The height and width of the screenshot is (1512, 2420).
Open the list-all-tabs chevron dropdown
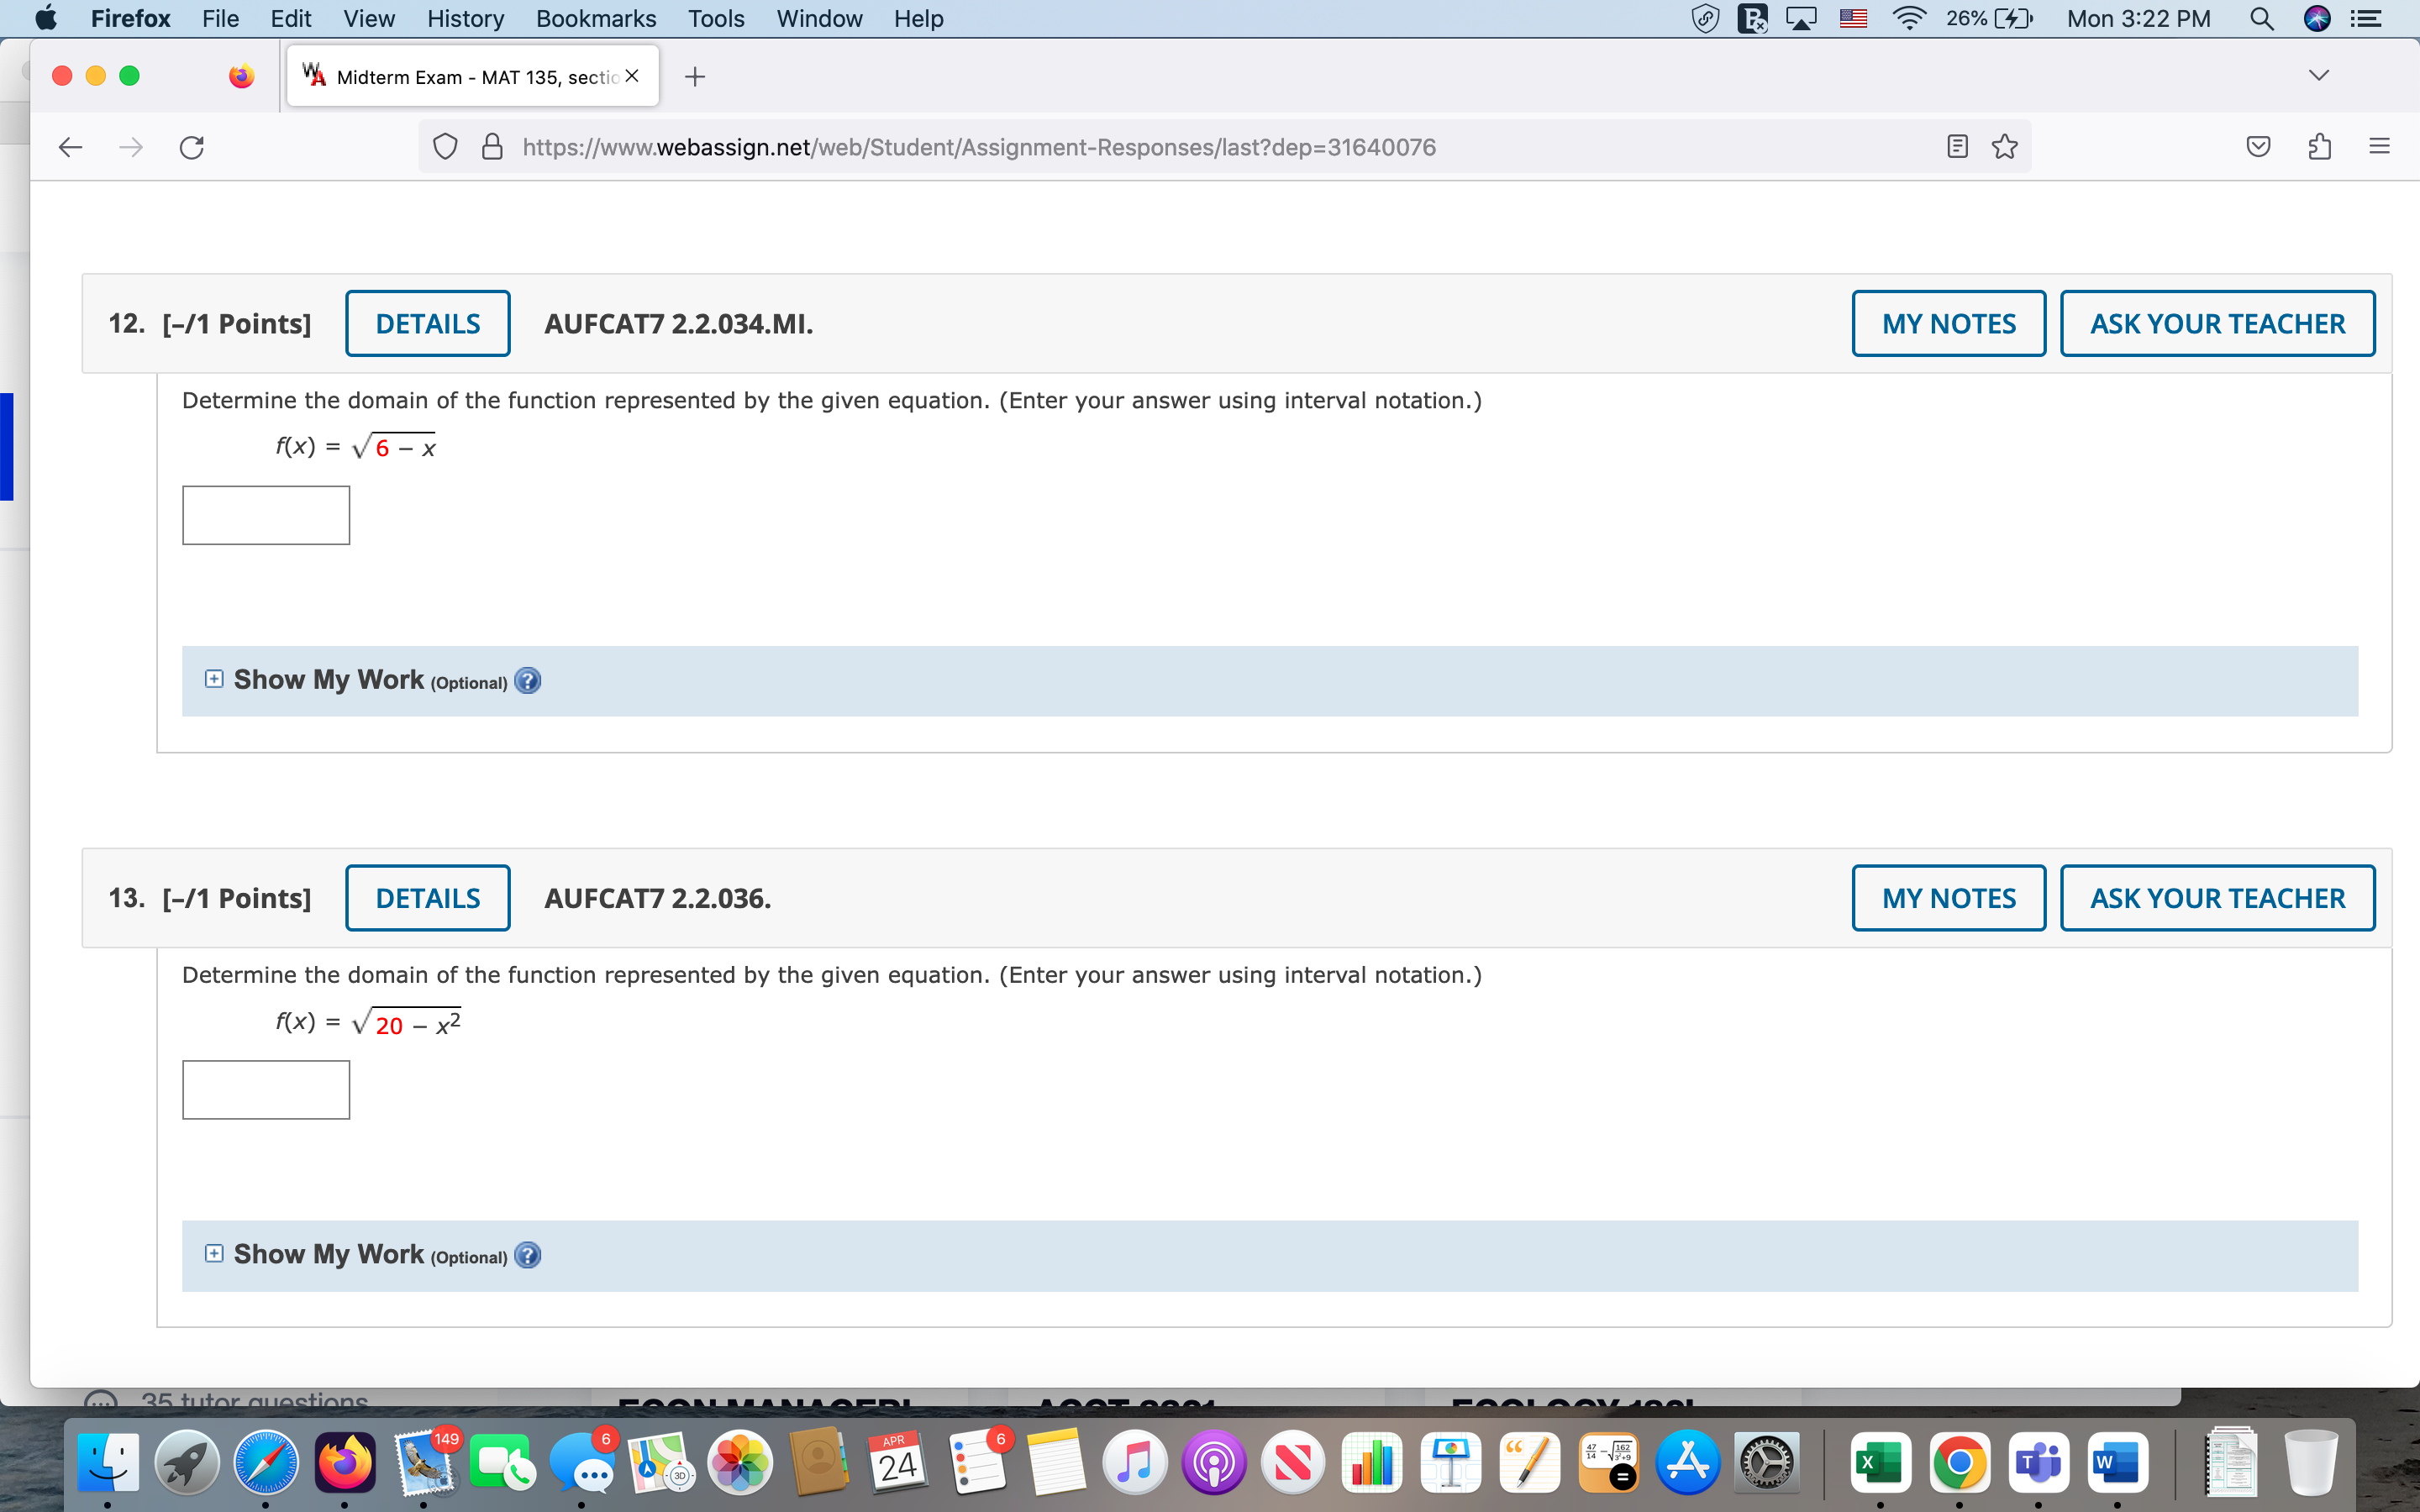pyautogui.click(x=2318, y=74)
